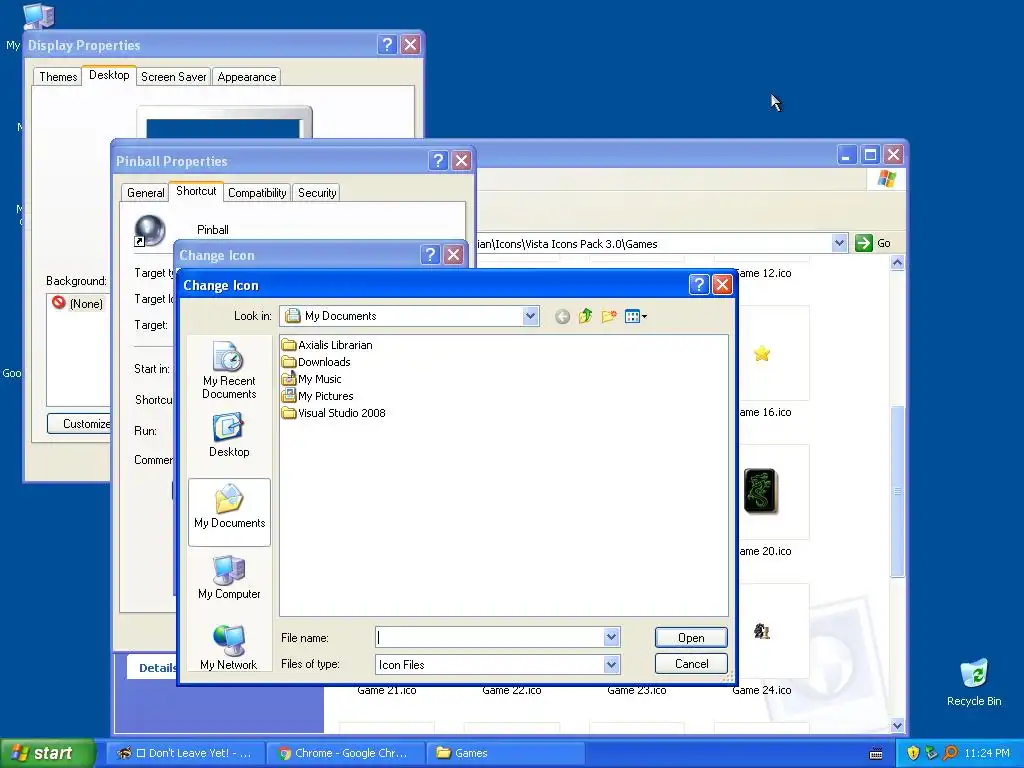Expand the address bar dropdown in Games window
The image size is (1024, 768).
(839, 243)
